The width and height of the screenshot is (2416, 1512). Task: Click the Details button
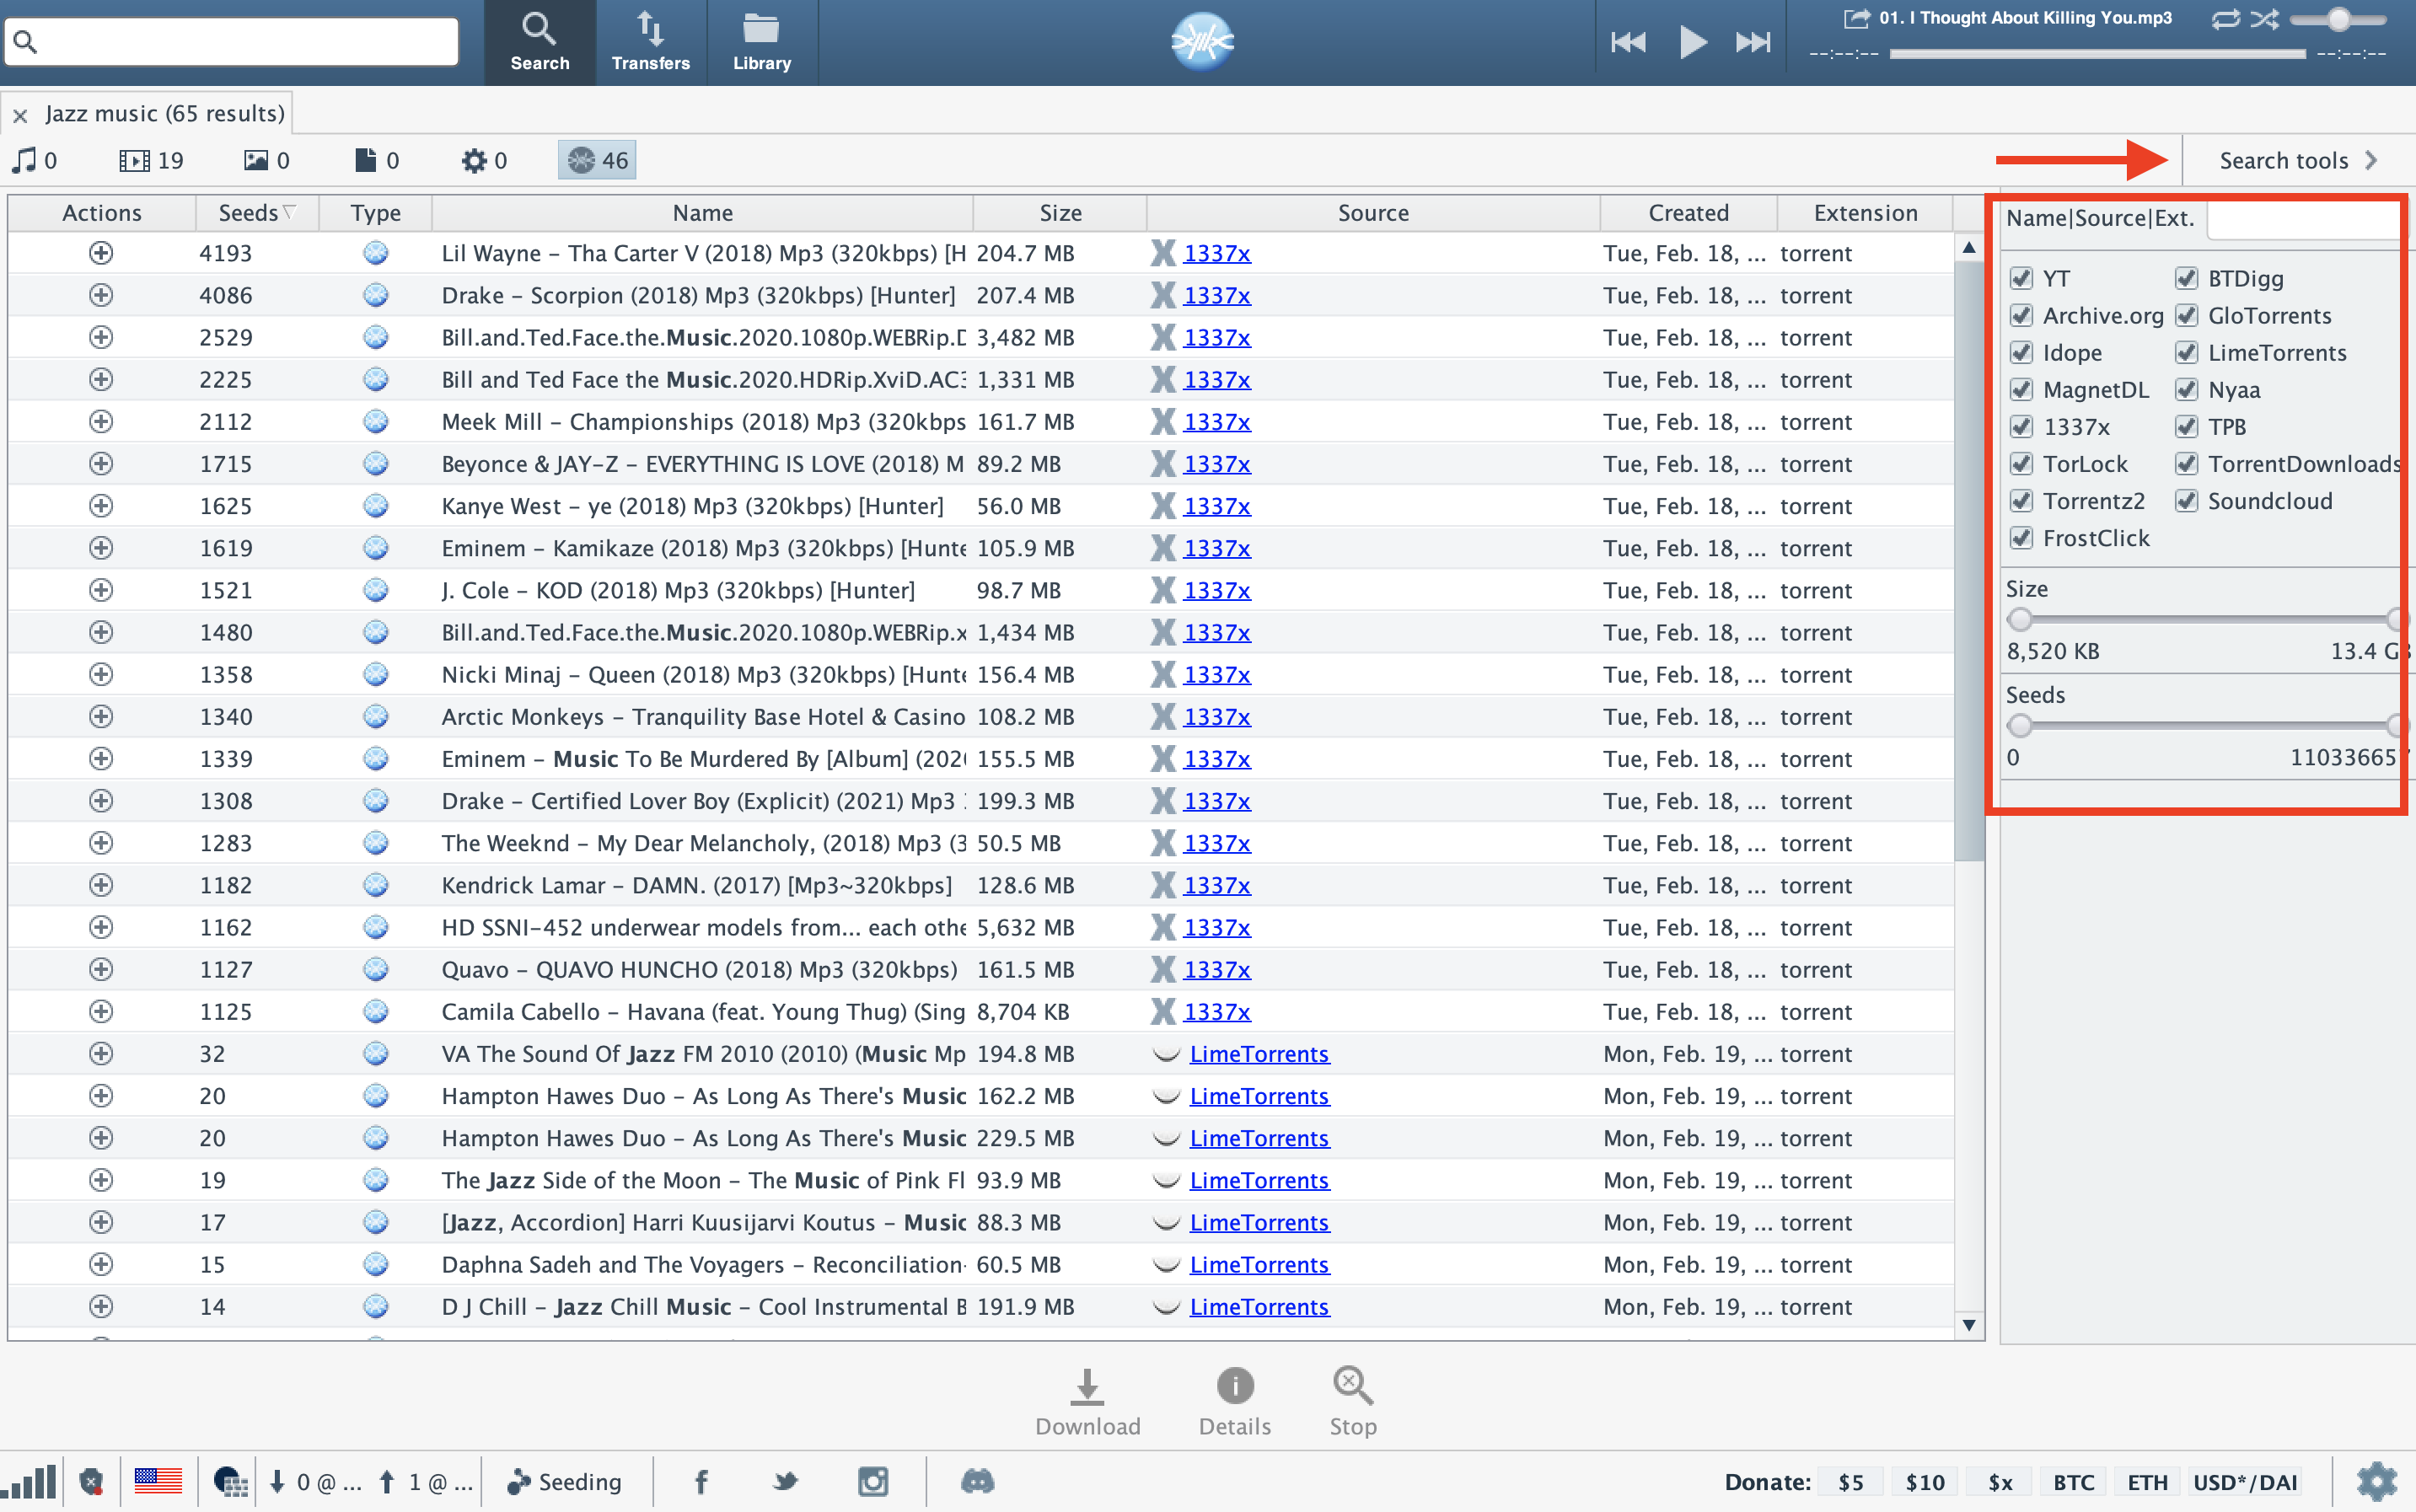tap(1235, 1402)
